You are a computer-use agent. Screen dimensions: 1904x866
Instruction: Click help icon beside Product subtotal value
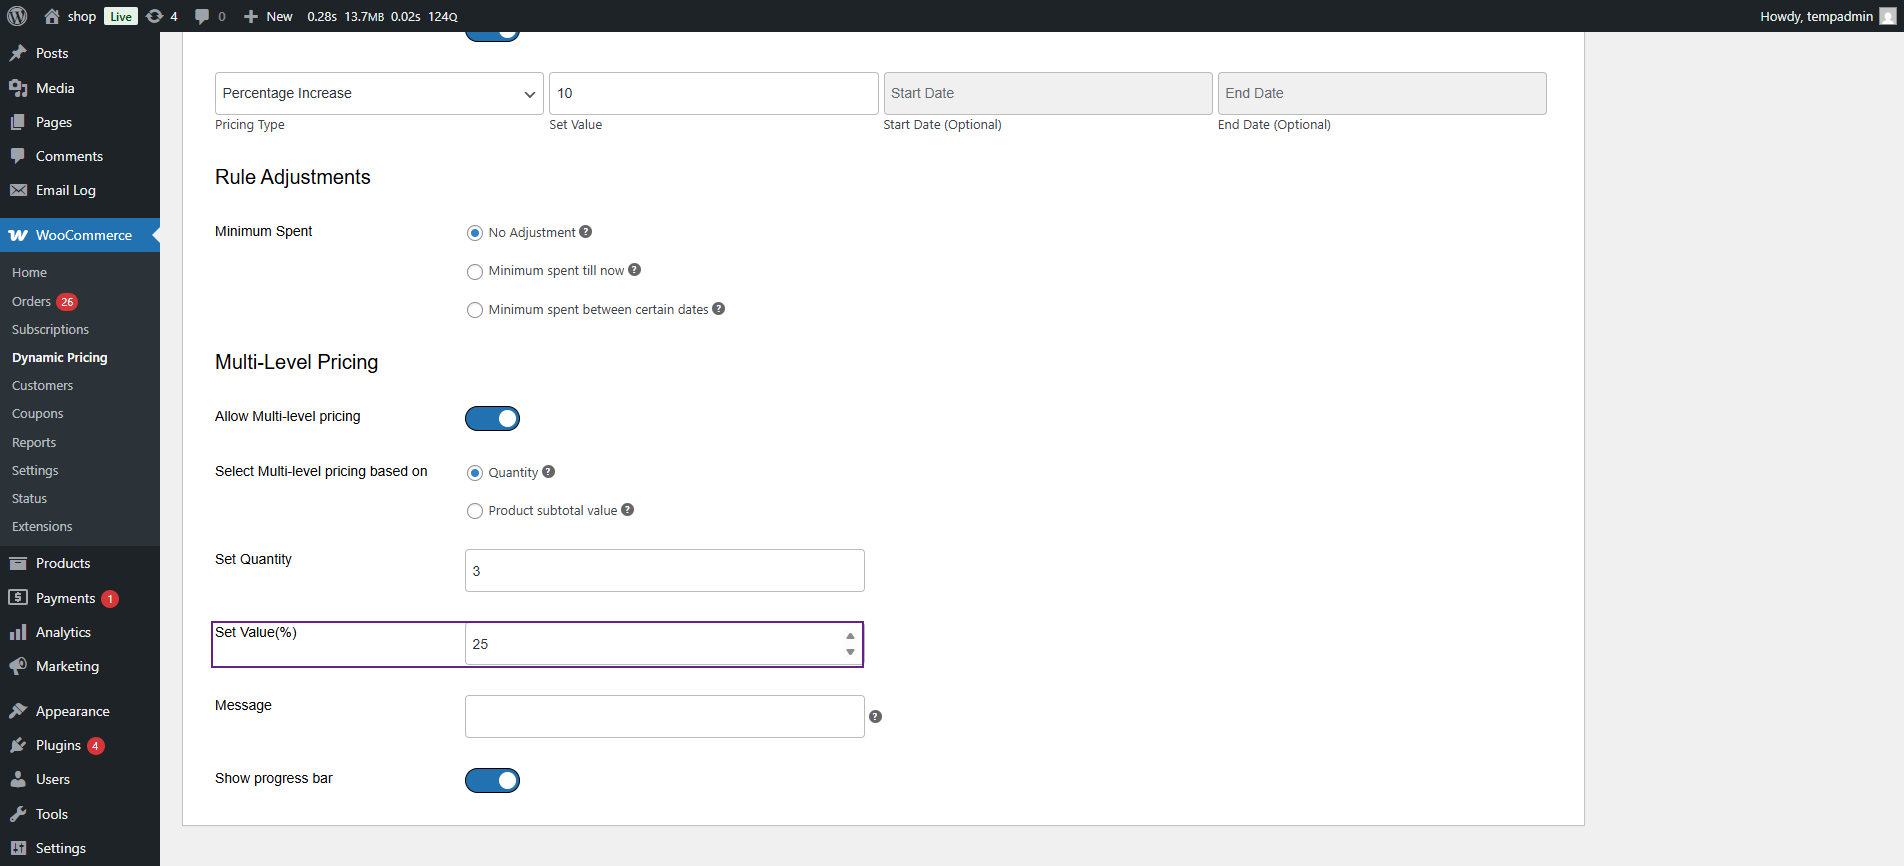(x=628, y=510)
